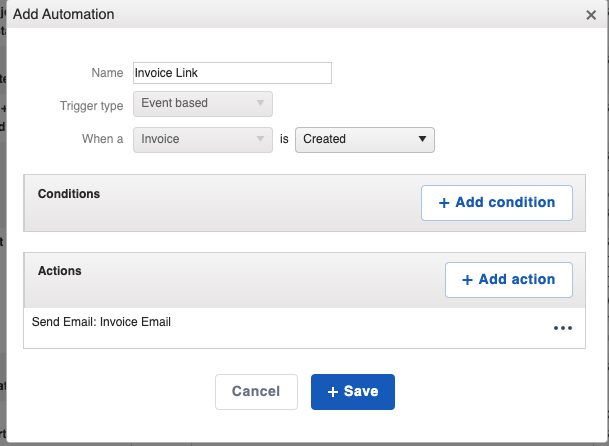Click the Trigger type label
Image resolution: width=609 pixels, height=446 pixels.
tap(92, 104)
